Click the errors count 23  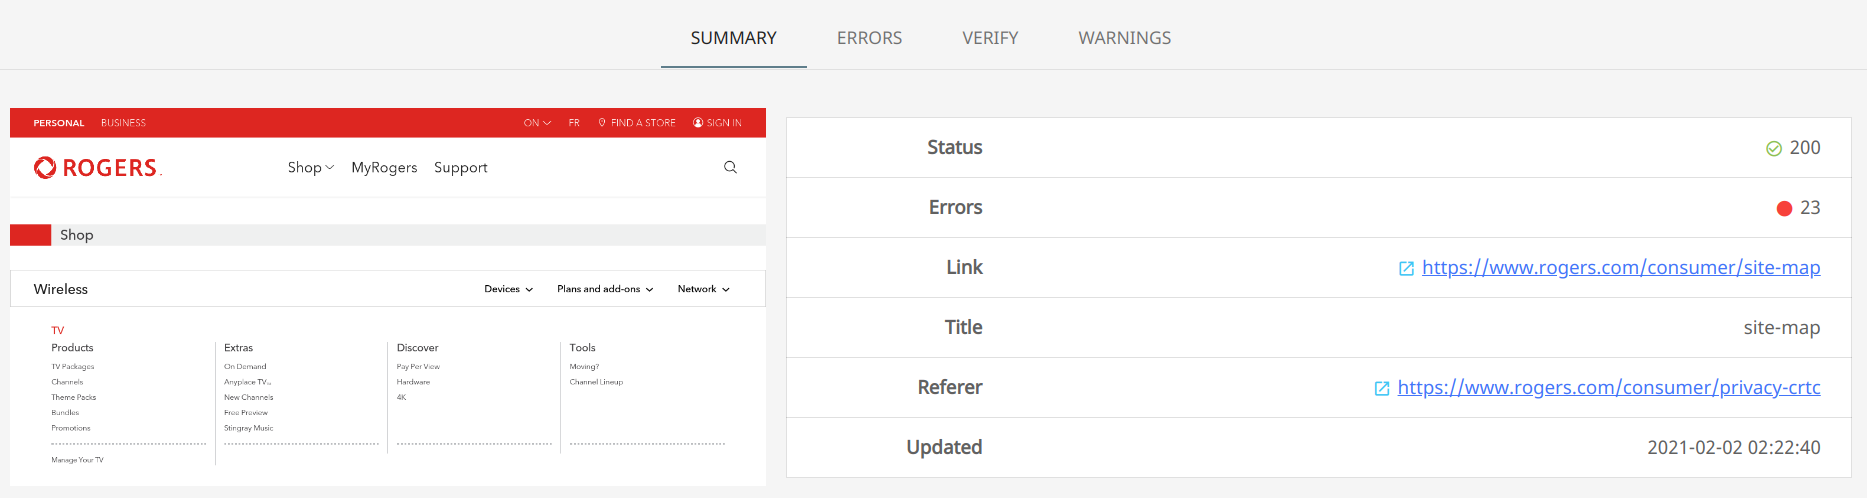coord(1810,207)
